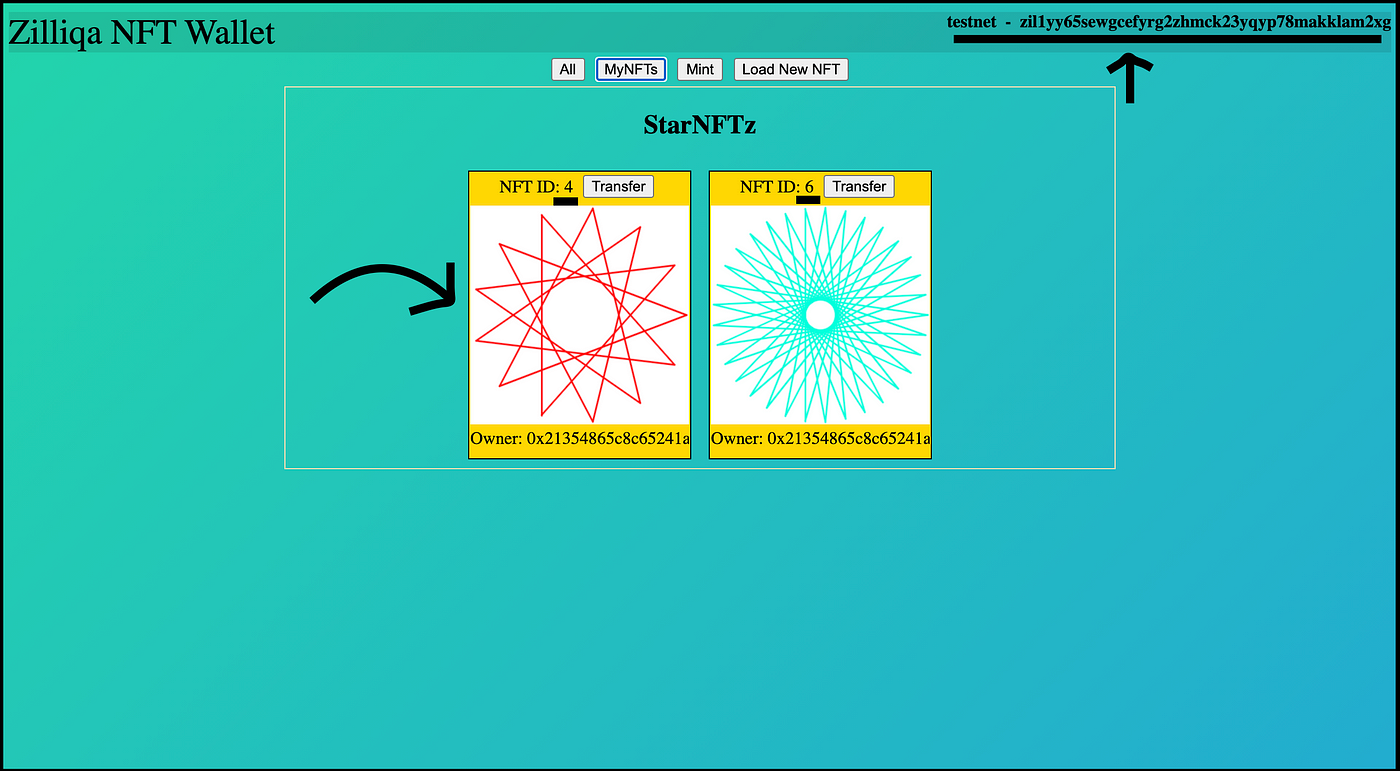This screenshot has width=1400, height=771.
Task: Open the MyNFTs view
Action: [631, 69]
